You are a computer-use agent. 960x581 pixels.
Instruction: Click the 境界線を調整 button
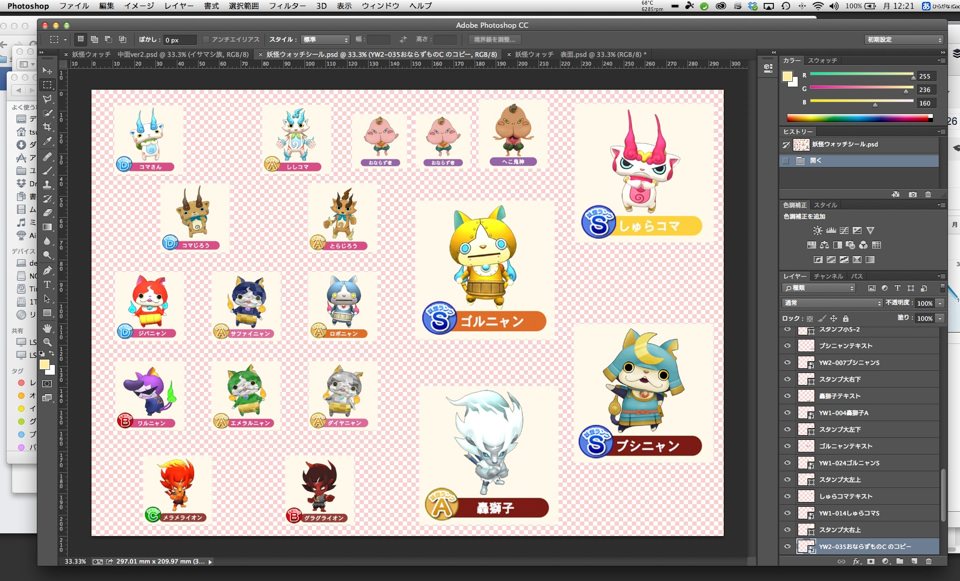tap(493, 39)
